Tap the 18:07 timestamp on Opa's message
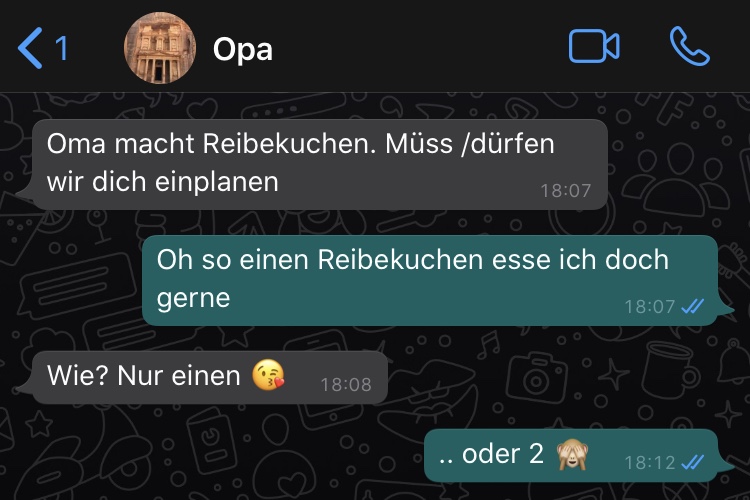Viewport: 750px width, 500px height. coord(566,190)
